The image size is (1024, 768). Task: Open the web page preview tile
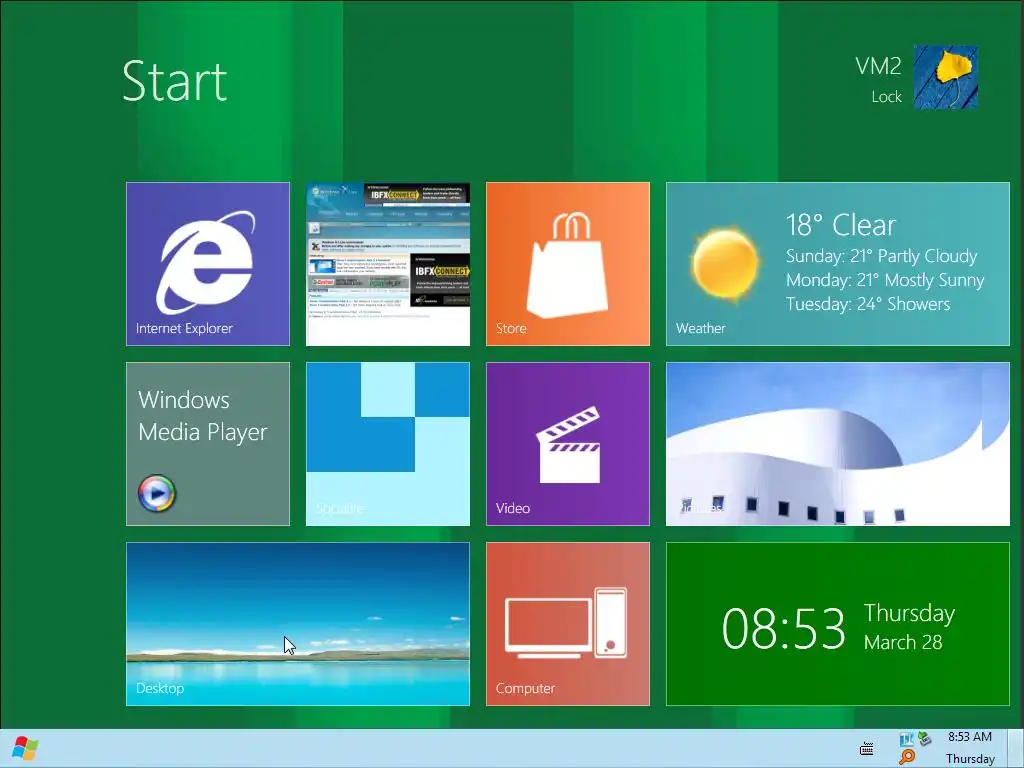388,264
